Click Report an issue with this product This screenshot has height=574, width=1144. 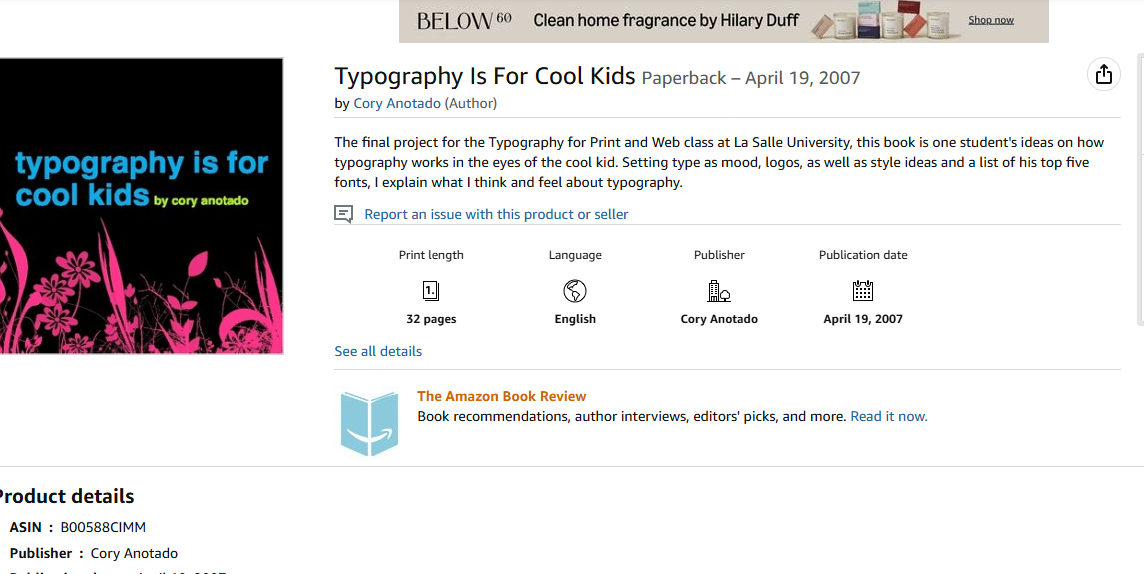pyautogui.click(x=496, y=214)
